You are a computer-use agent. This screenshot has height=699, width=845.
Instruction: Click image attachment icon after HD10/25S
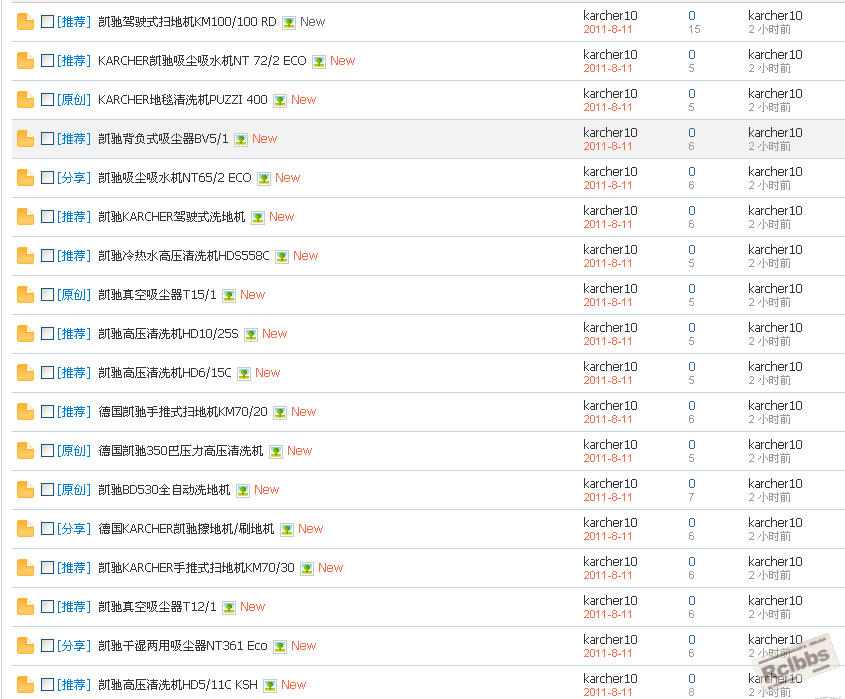pyautogui.click(x=251, y=335)
